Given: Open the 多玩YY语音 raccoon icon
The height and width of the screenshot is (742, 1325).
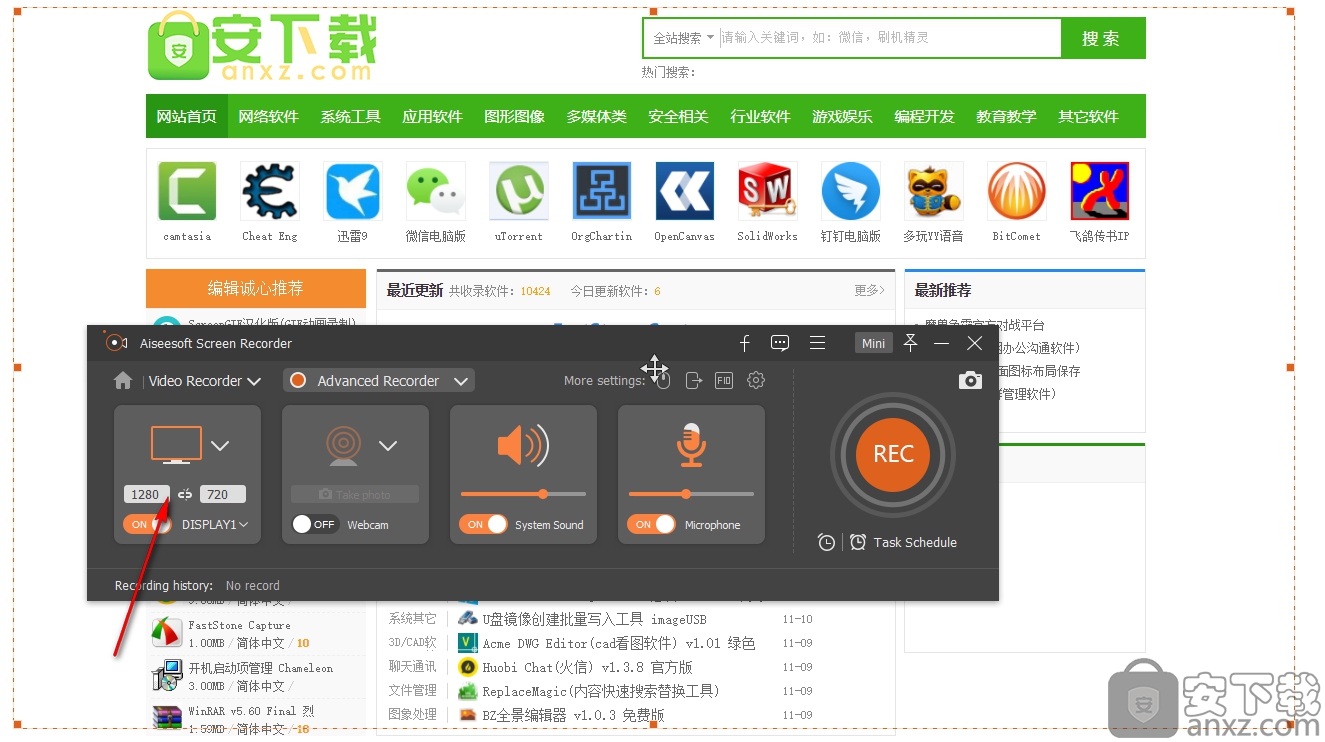Looking at the screenshot, I should pos(934,191).
